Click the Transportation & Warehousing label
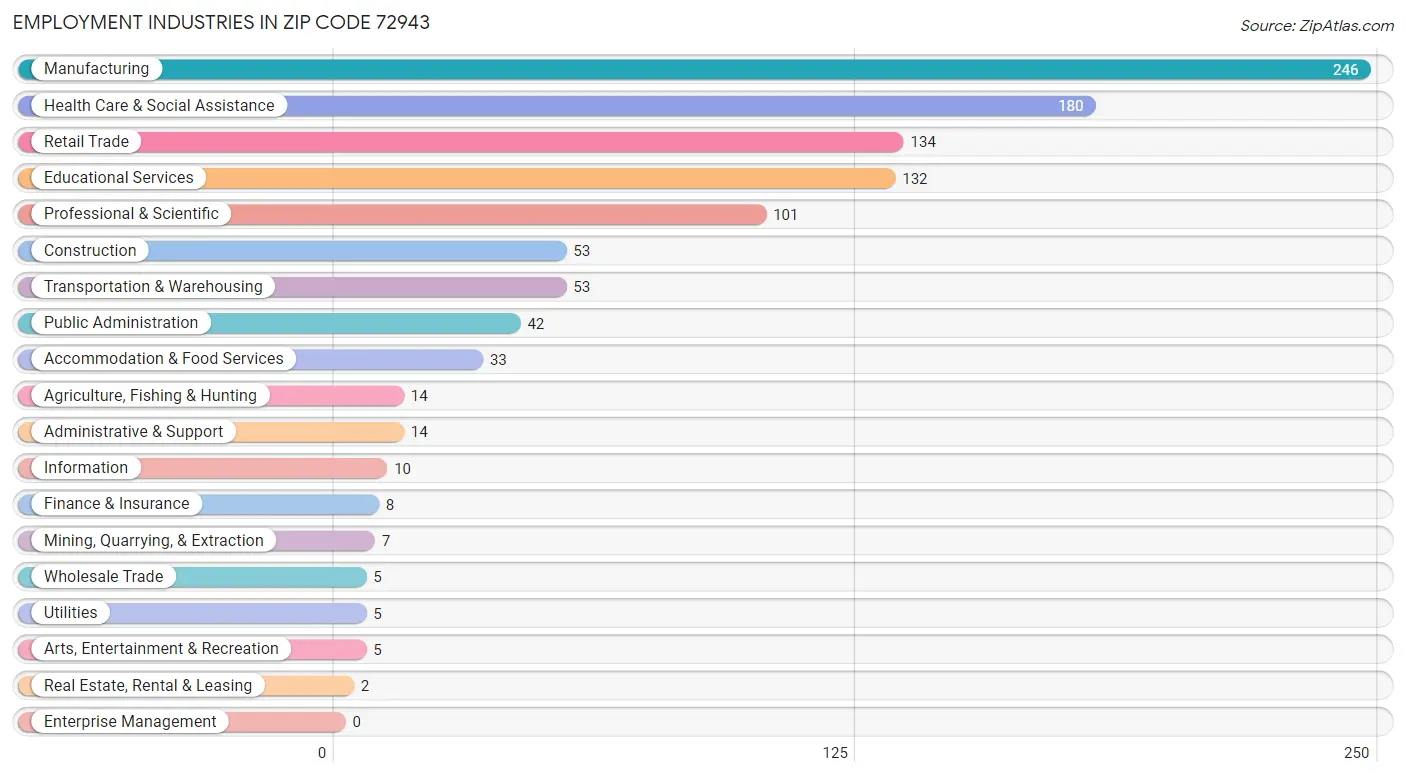1406x777 pixels. tap(153, 286)
